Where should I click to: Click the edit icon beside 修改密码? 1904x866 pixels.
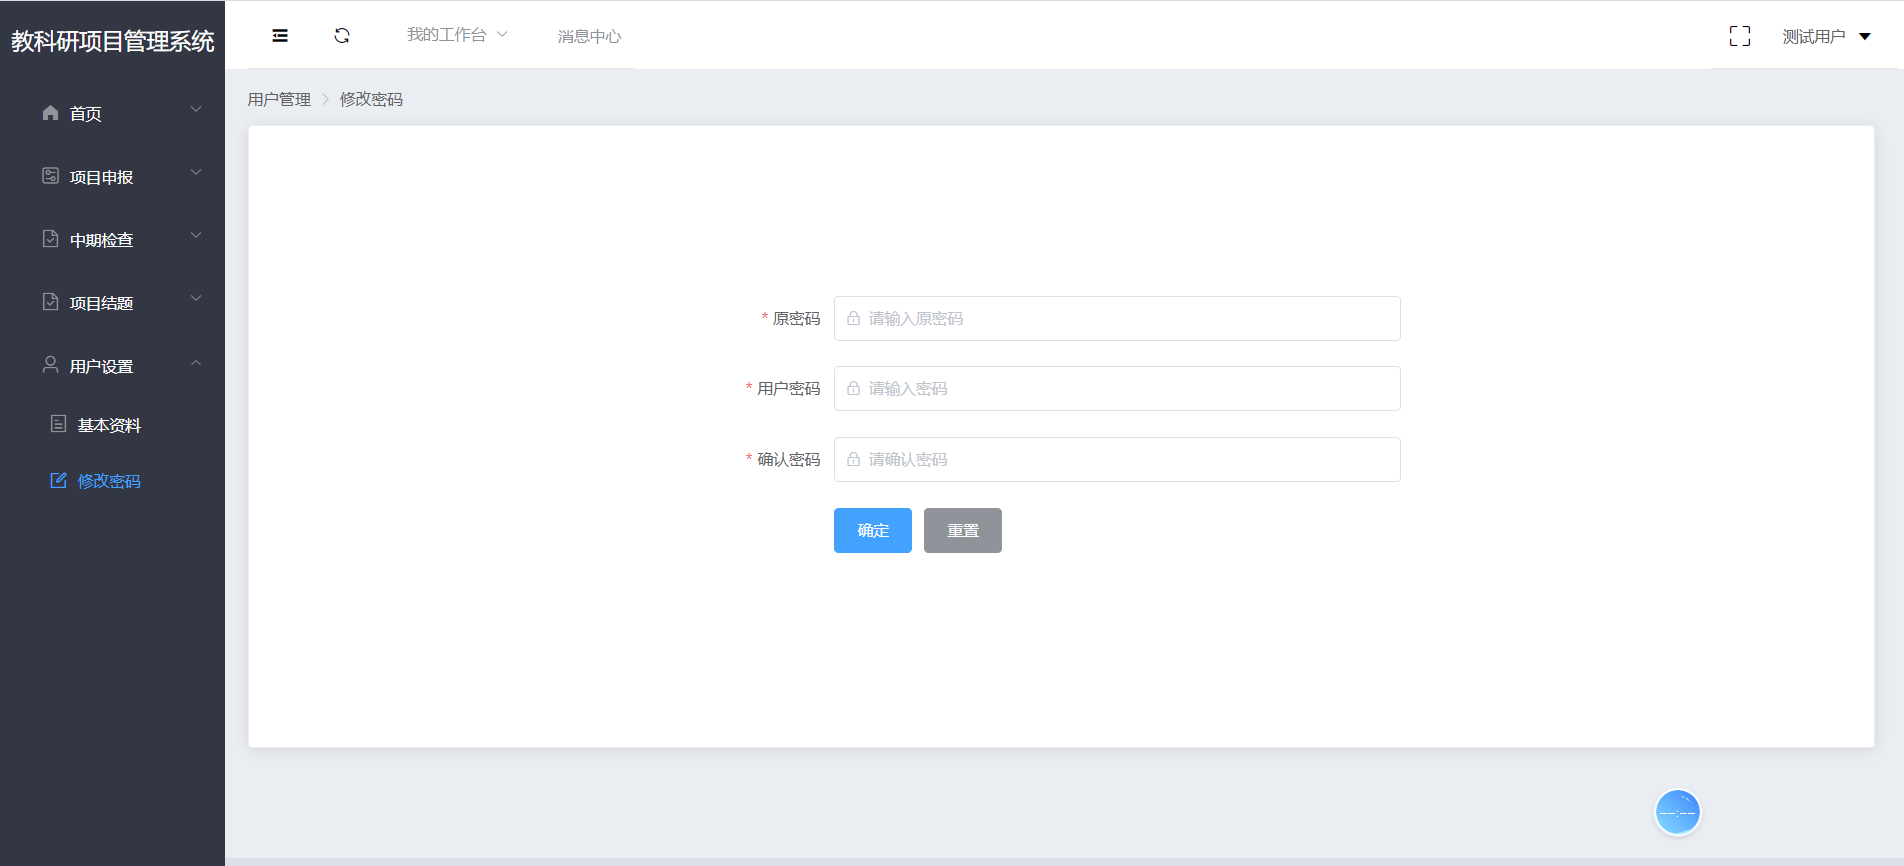59,480
